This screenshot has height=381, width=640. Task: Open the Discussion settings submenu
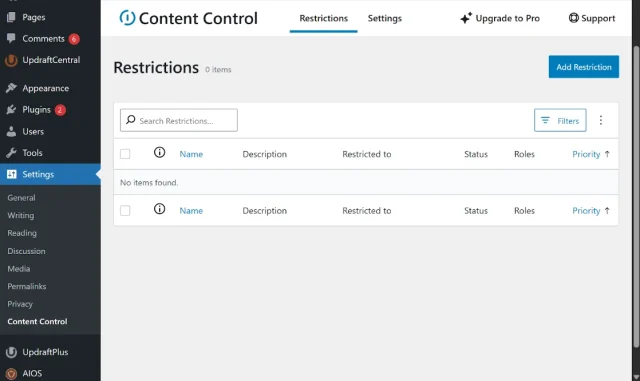26,251
